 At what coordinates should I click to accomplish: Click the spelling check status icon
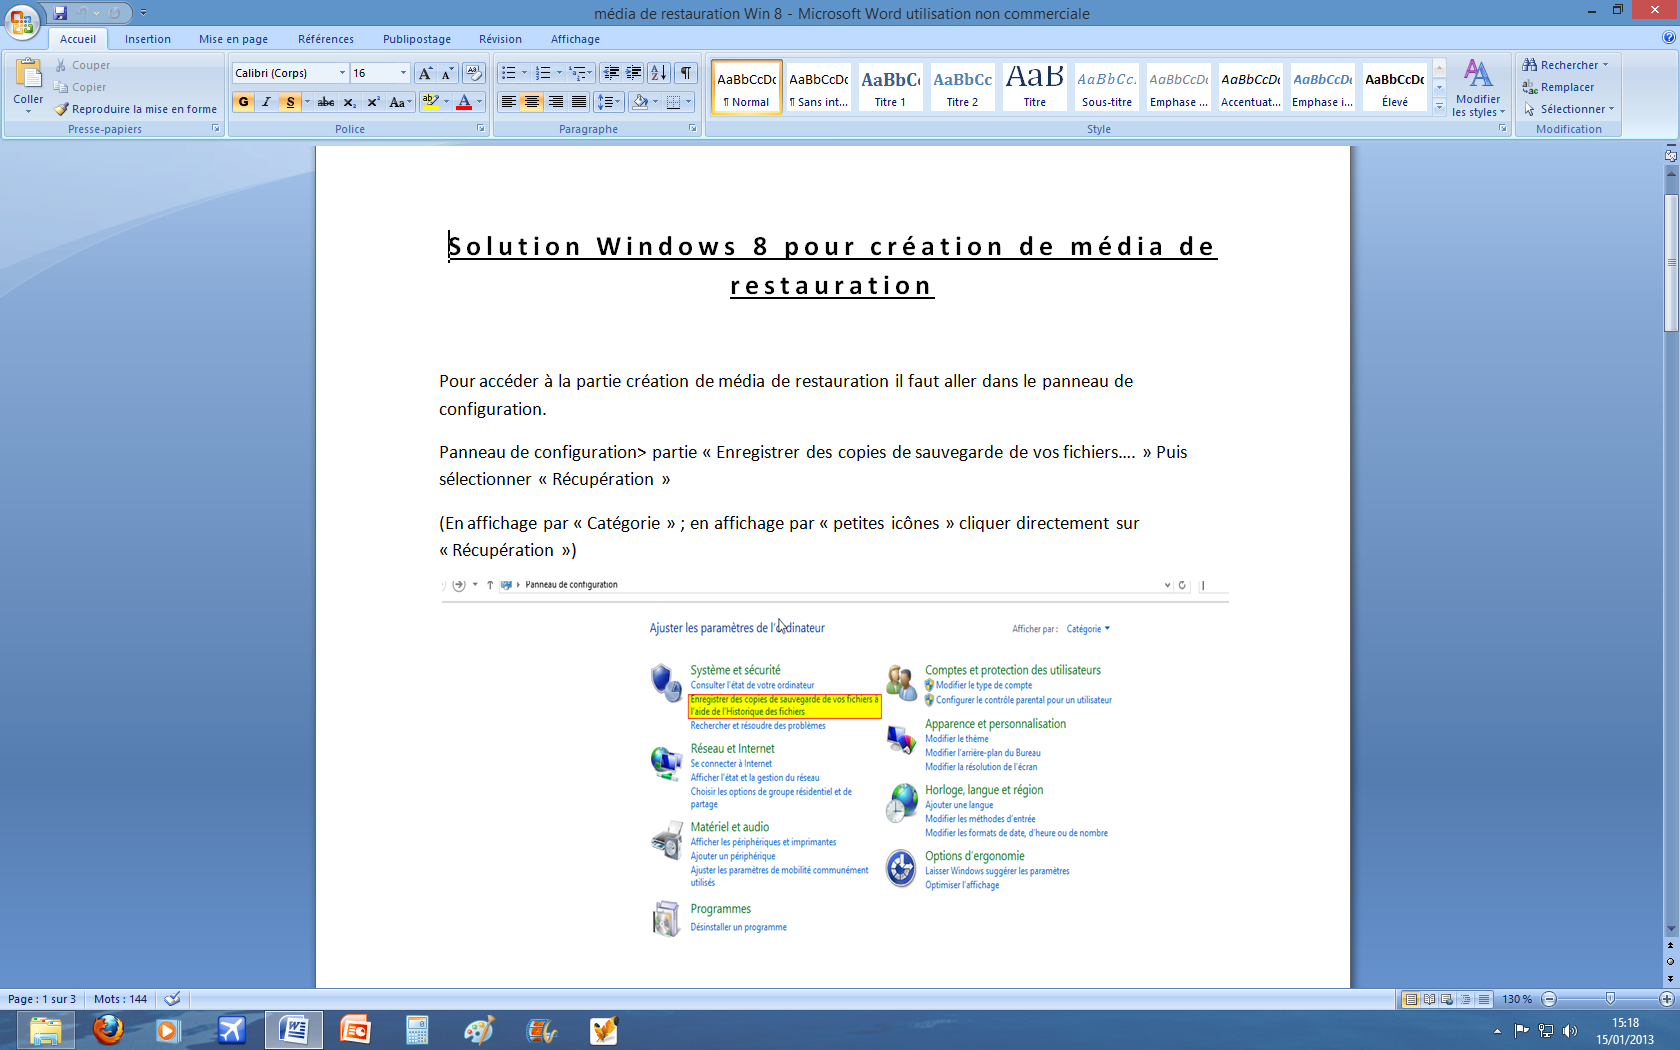tap(172, 999)
